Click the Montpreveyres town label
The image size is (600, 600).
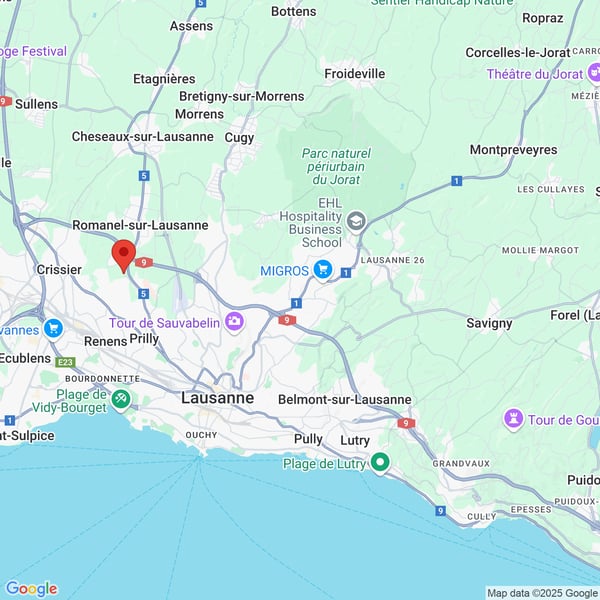pos(513,149)
